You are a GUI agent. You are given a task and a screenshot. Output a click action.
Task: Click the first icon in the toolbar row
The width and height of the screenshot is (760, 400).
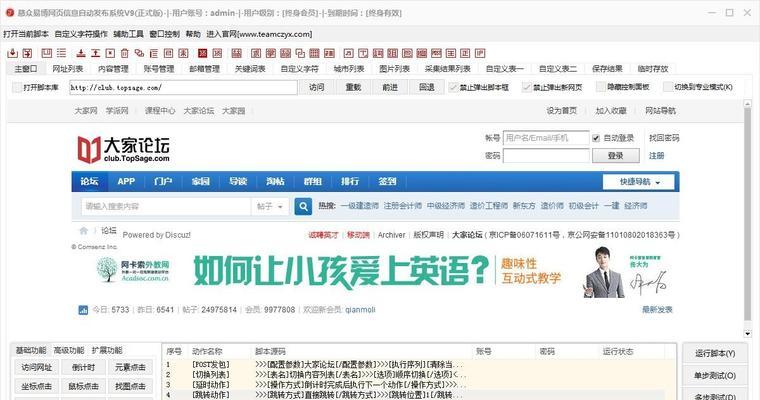coord(9,51)
